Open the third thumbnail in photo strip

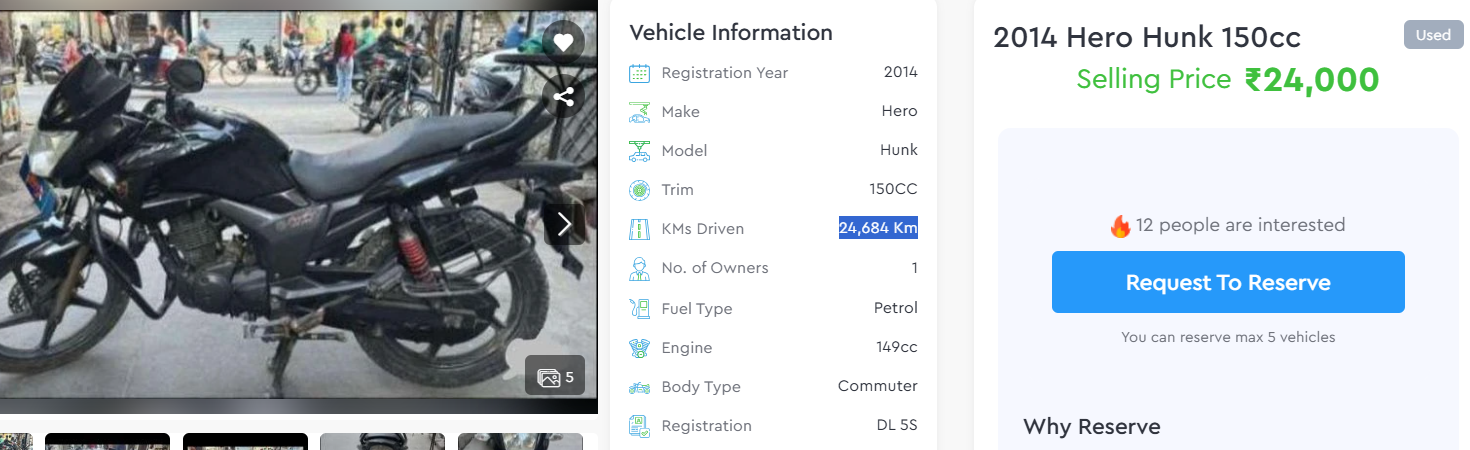(x=245, y=441)
